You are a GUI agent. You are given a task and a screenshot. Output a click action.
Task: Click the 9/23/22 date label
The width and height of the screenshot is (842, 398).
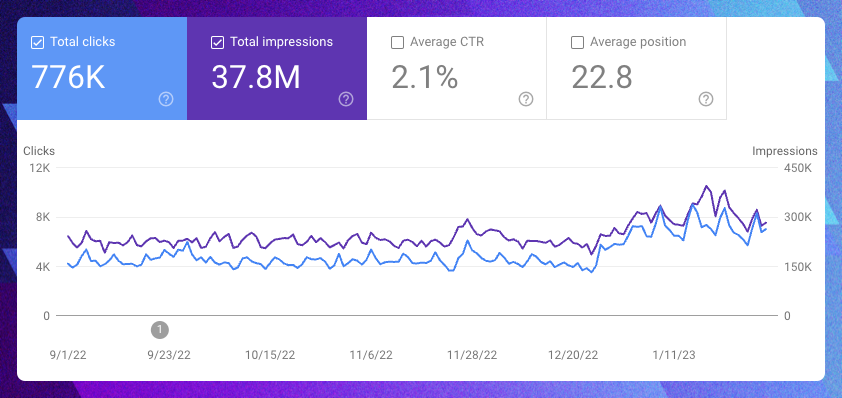click(x=169, y=355)
